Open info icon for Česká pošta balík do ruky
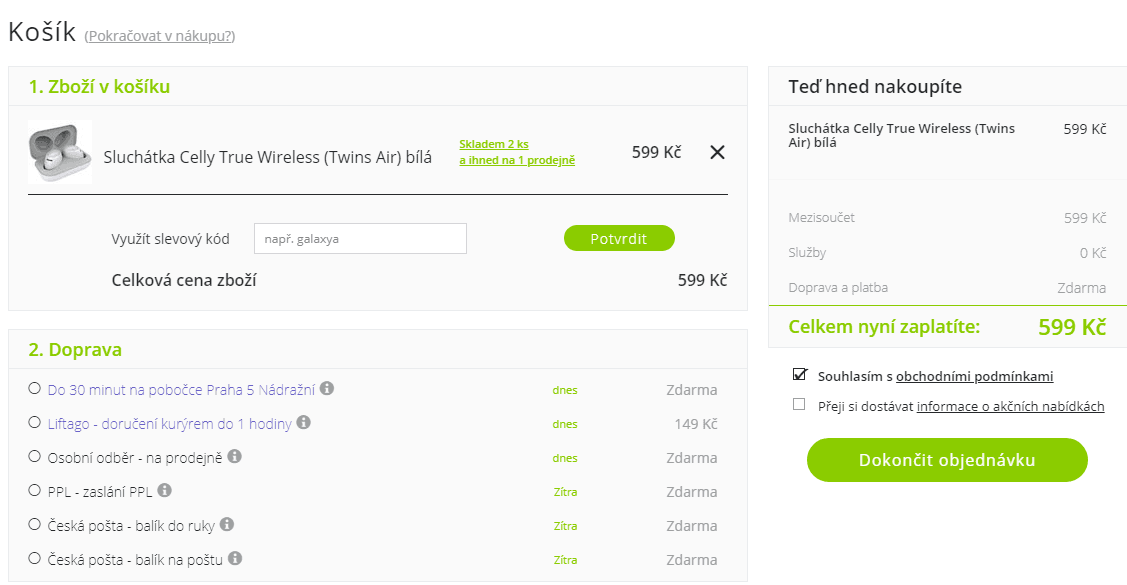Screen dimensions: 1127x585 click(227, 524)
